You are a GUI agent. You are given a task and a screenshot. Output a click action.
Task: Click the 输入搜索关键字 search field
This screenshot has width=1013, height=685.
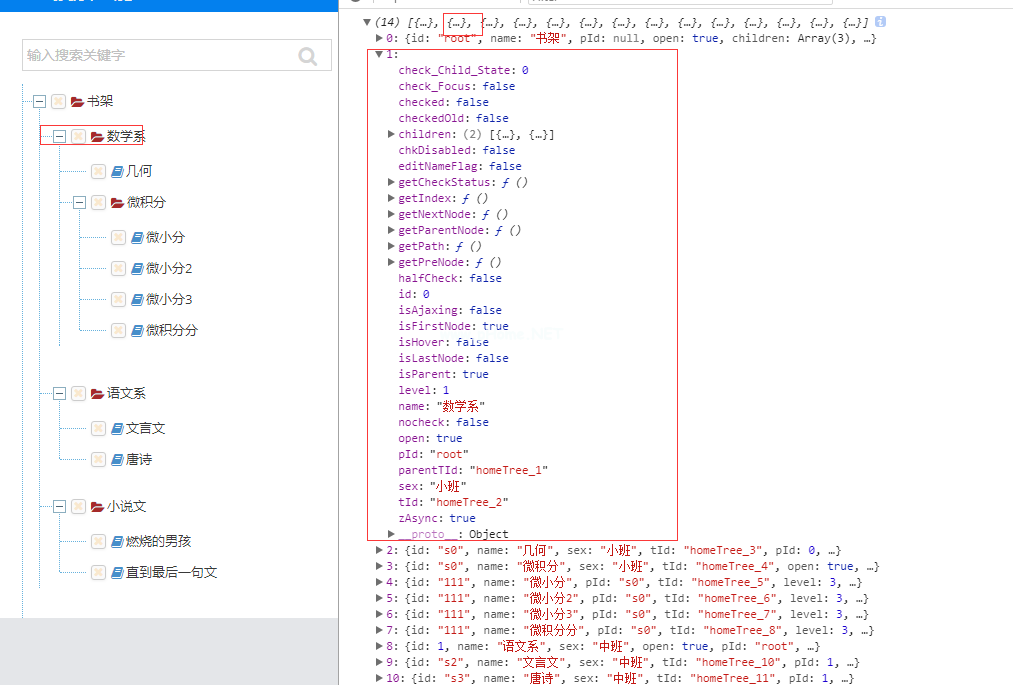[158, 56]
